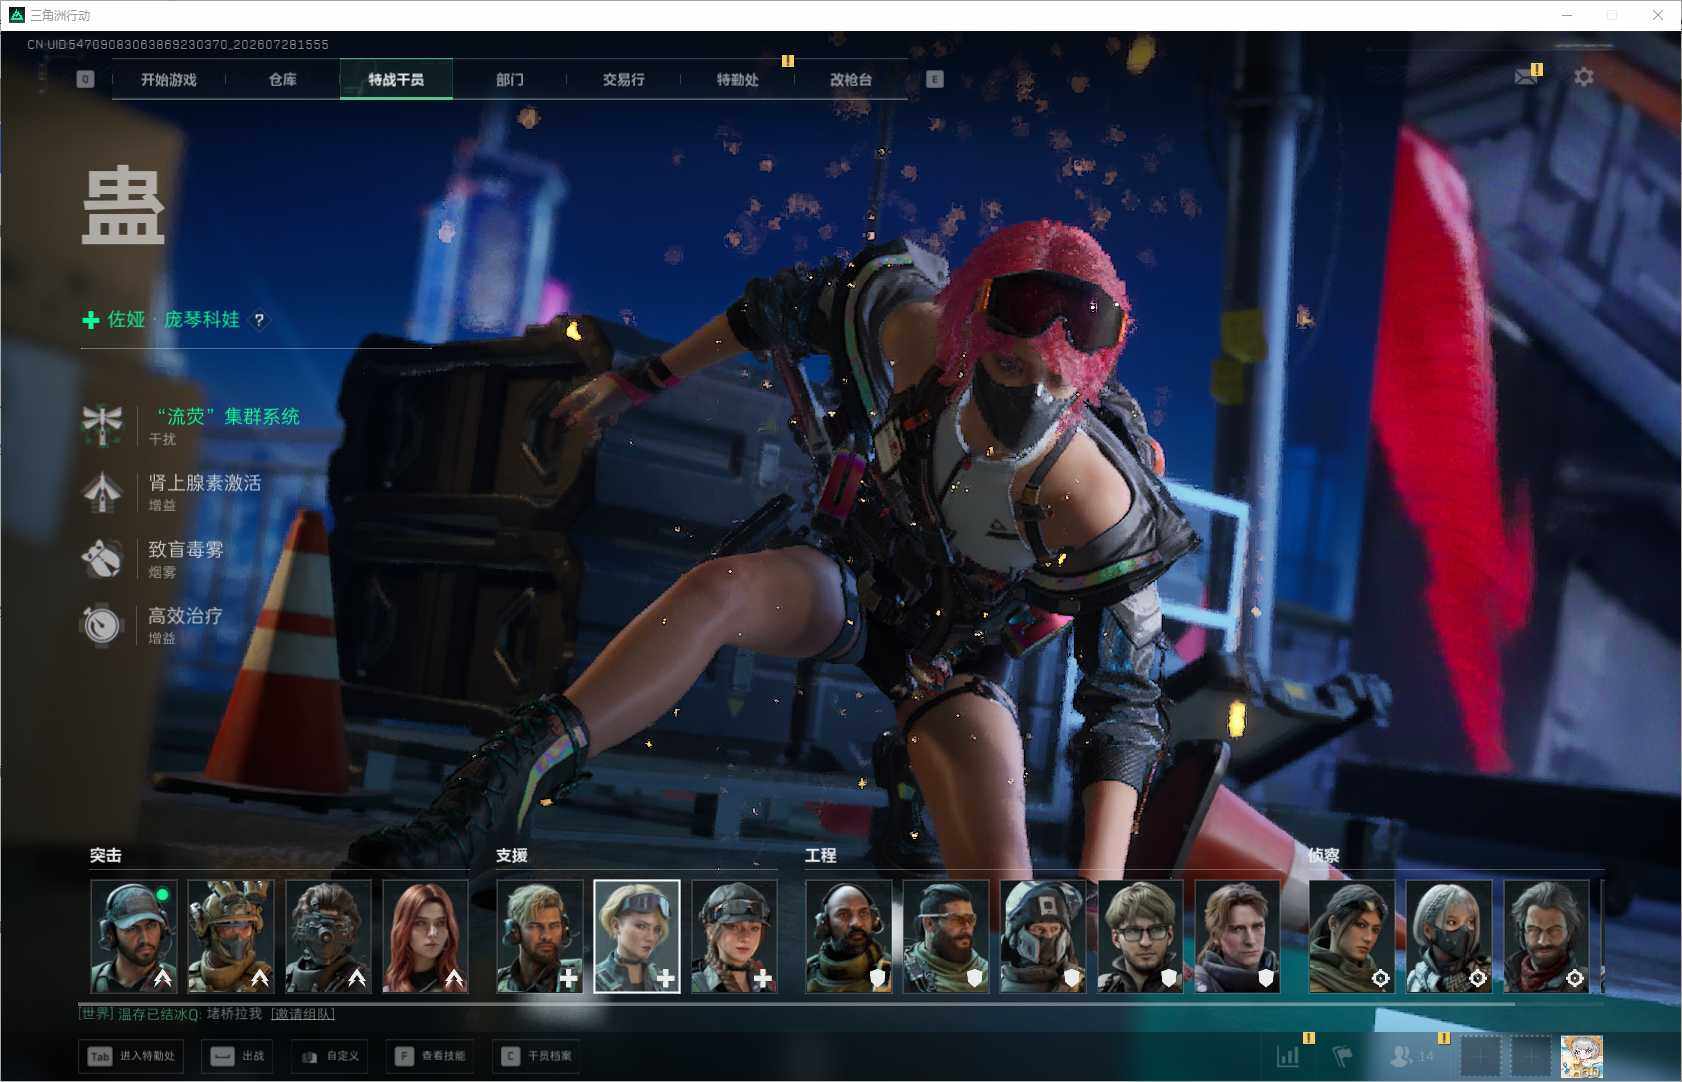Click the operator roster horizontal scrollbar
Viewport: 1682px width, 1082px height.
point(796,1002)
